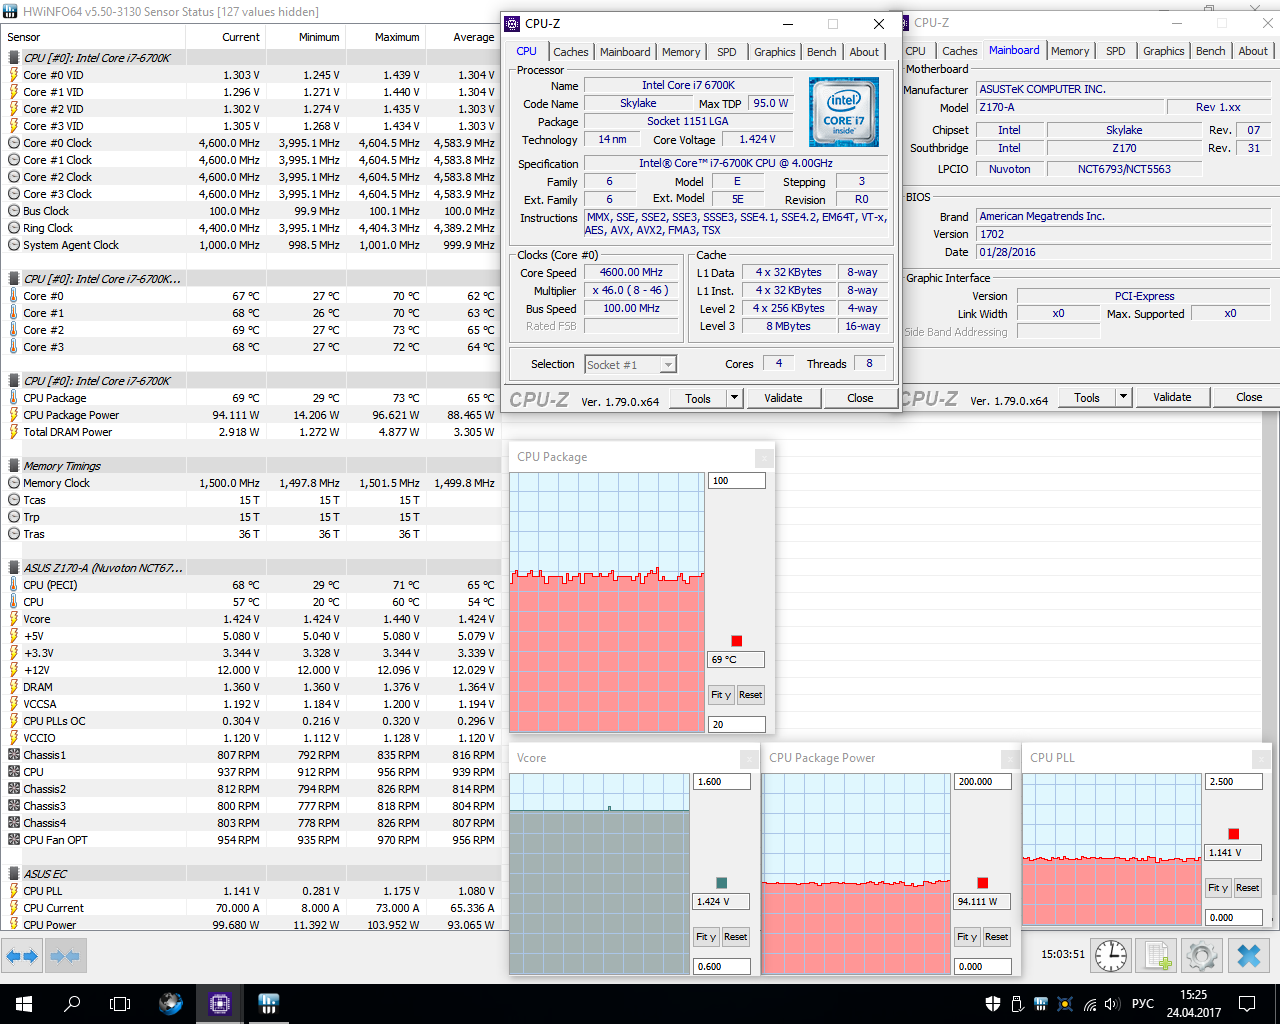
Task: Click the CPU-Z app icon in front title bar
Action: pyautogui.click(x=513, y=24)
